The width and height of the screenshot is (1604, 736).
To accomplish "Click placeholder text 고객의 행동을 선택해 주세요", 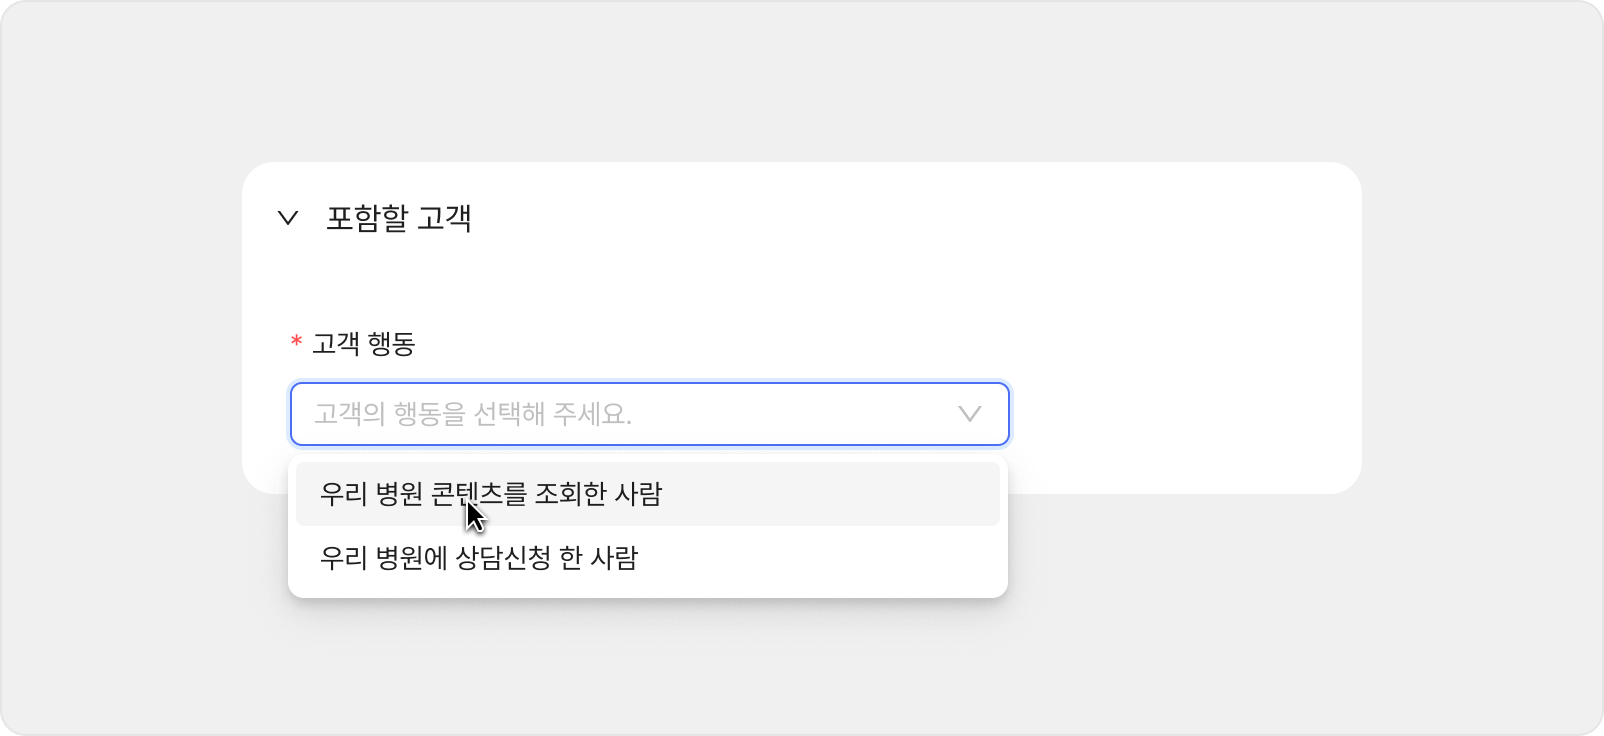I will [472, 414].
